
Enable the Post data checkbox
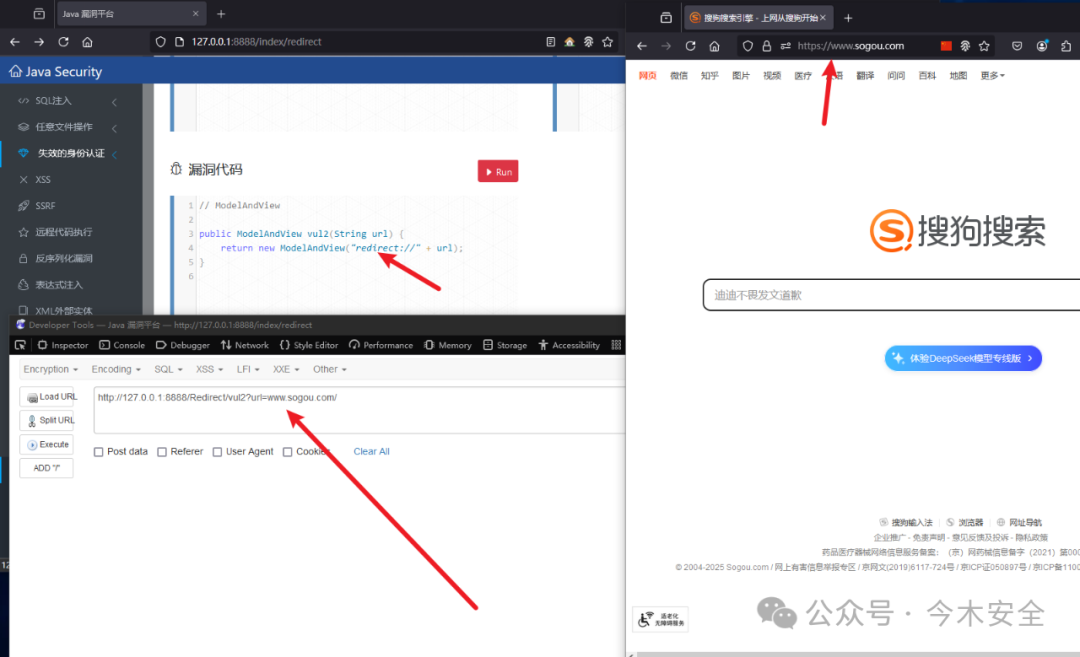(98, 452)
